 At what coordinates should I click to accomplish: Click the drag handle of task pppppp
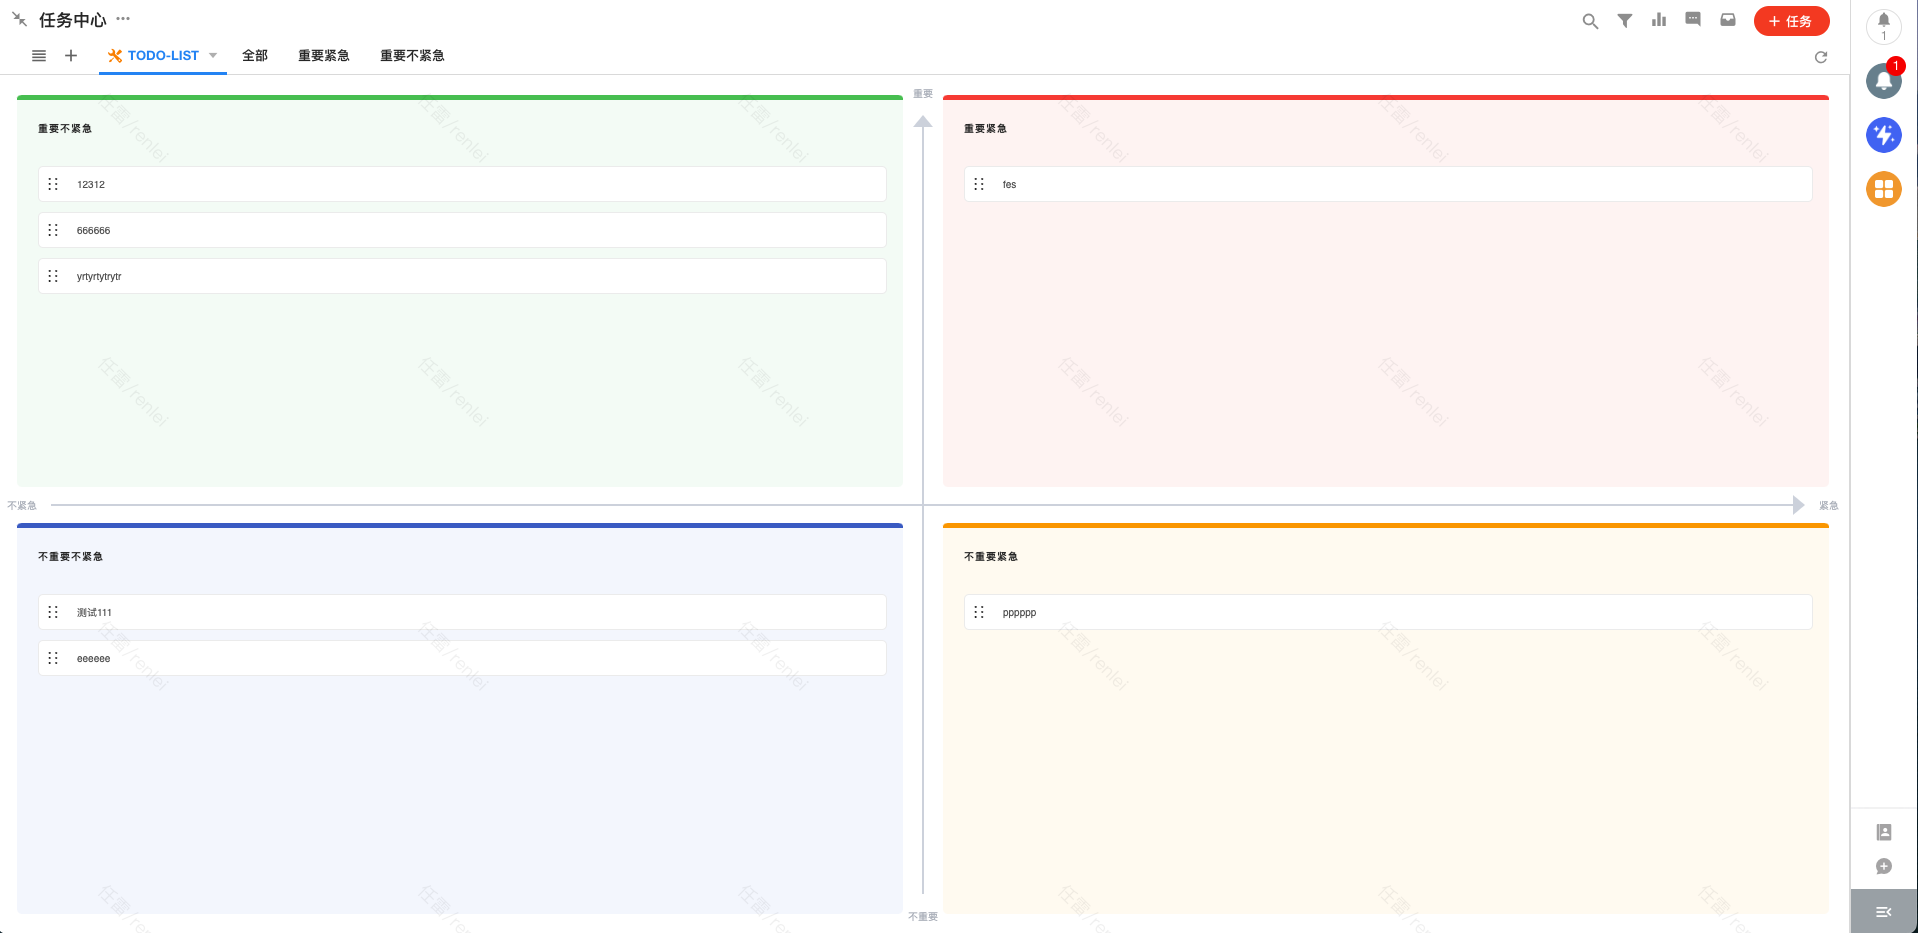[x=980, y=612]
